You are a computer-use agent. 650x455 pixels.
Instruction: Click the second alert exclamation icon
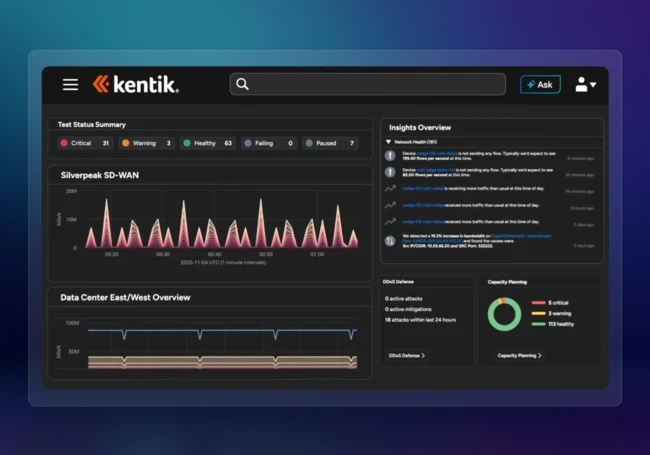coord(390,172)
